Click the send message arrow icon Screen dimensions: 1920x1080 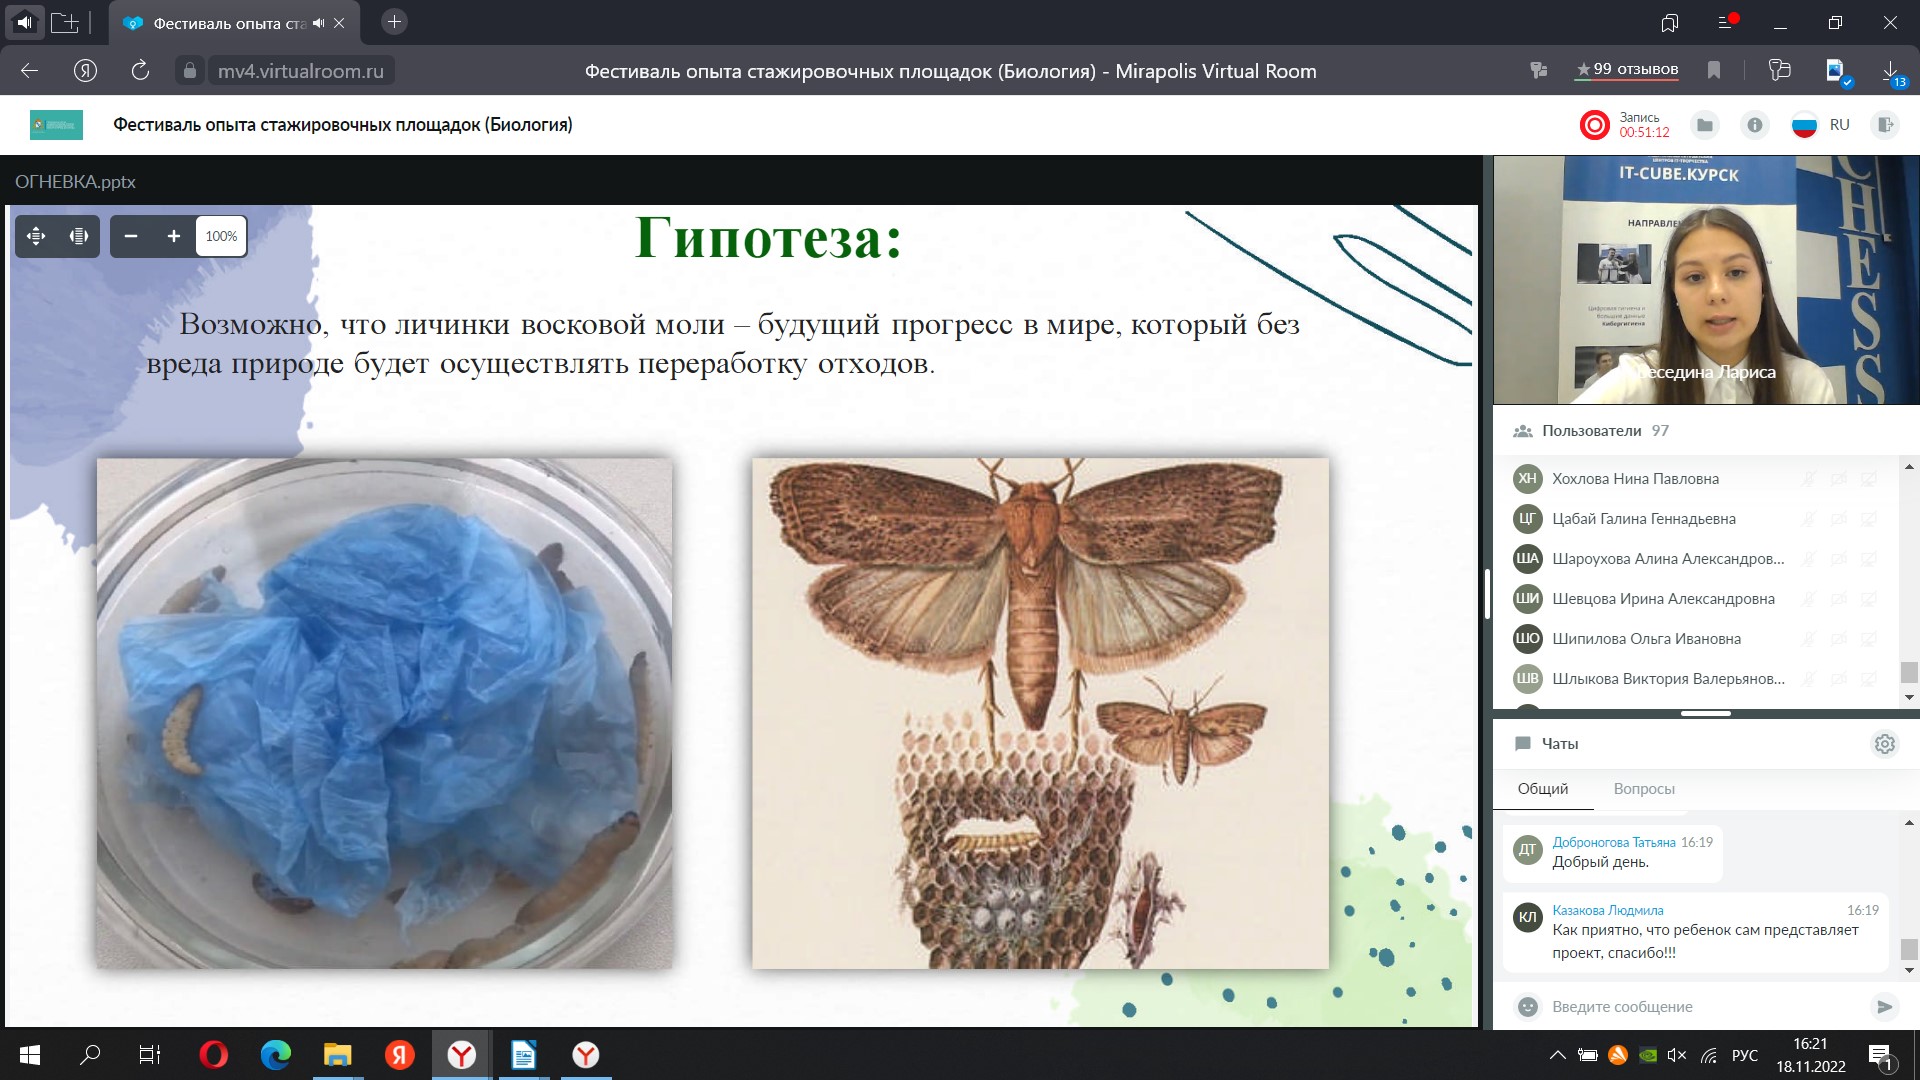tap(1884, 1007)
